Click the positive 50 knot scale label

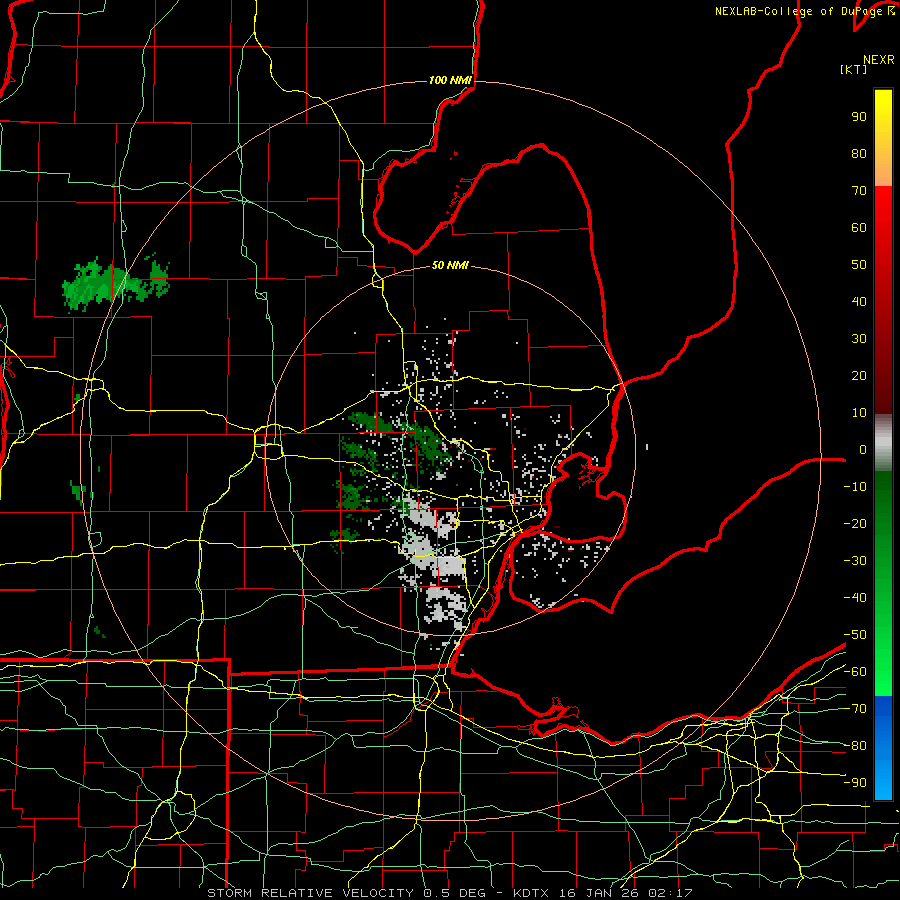[x=859, y=265]
